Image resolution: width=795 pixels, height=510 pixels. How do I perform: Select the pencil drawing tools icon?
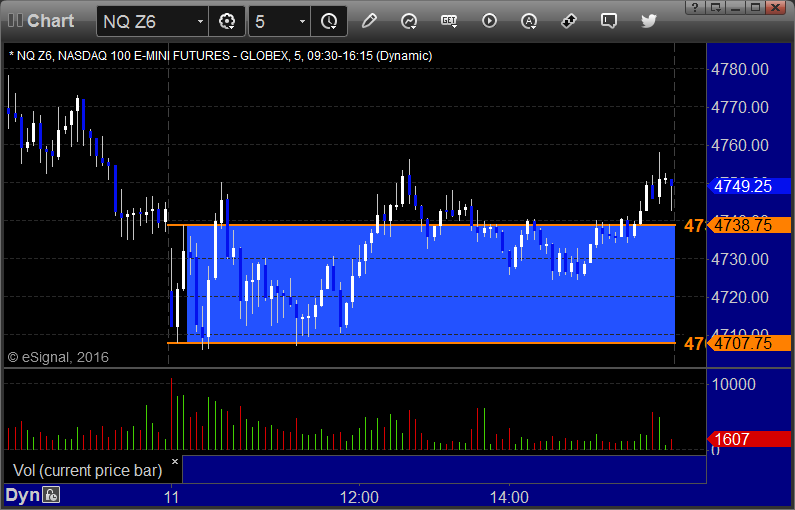click(369, 21)
